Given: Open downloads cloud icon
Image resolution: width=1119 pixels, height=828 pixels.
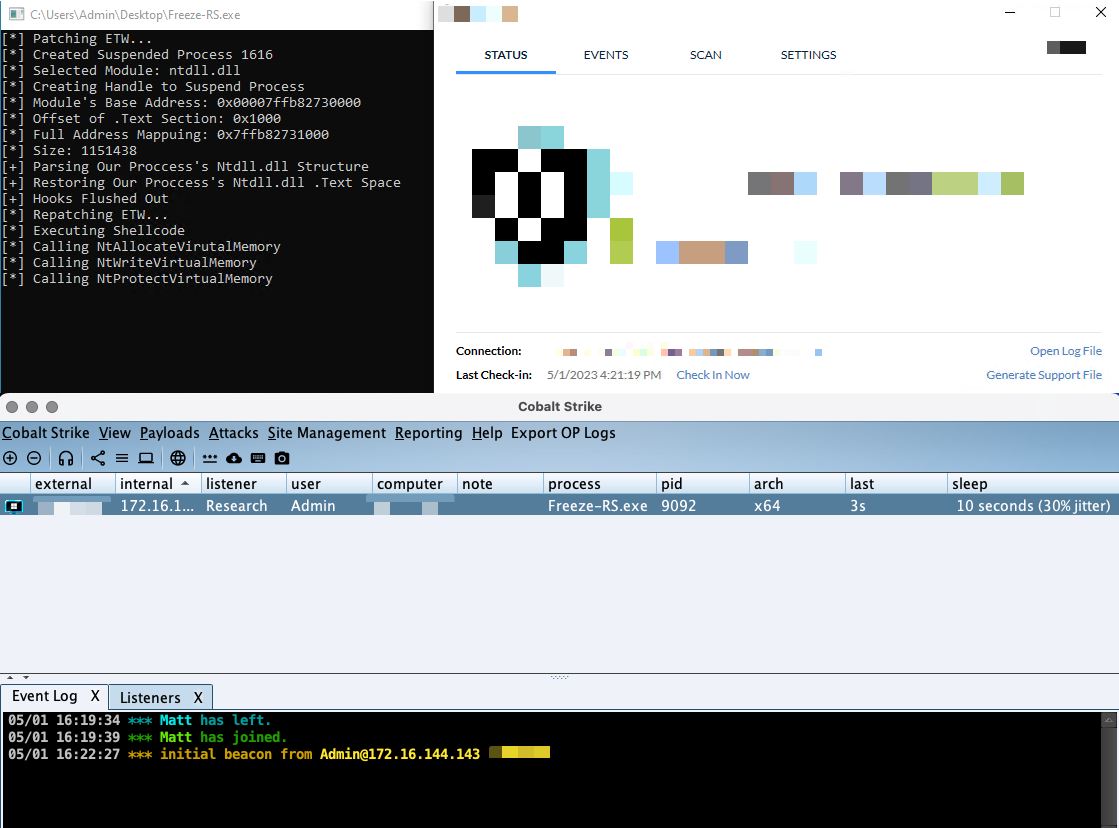Looking at the screenshot, I should click(x=234, y=458).
